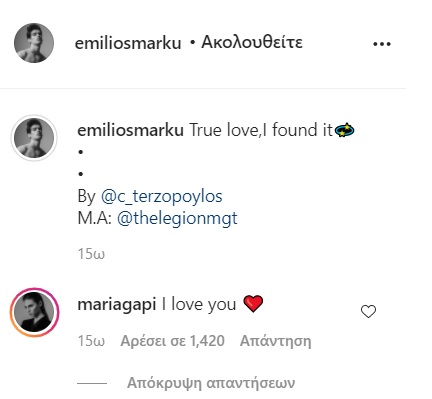Click the 'True love,I found it' caption text
This screenshot has width=432, height=399.
tap(261, 130)
